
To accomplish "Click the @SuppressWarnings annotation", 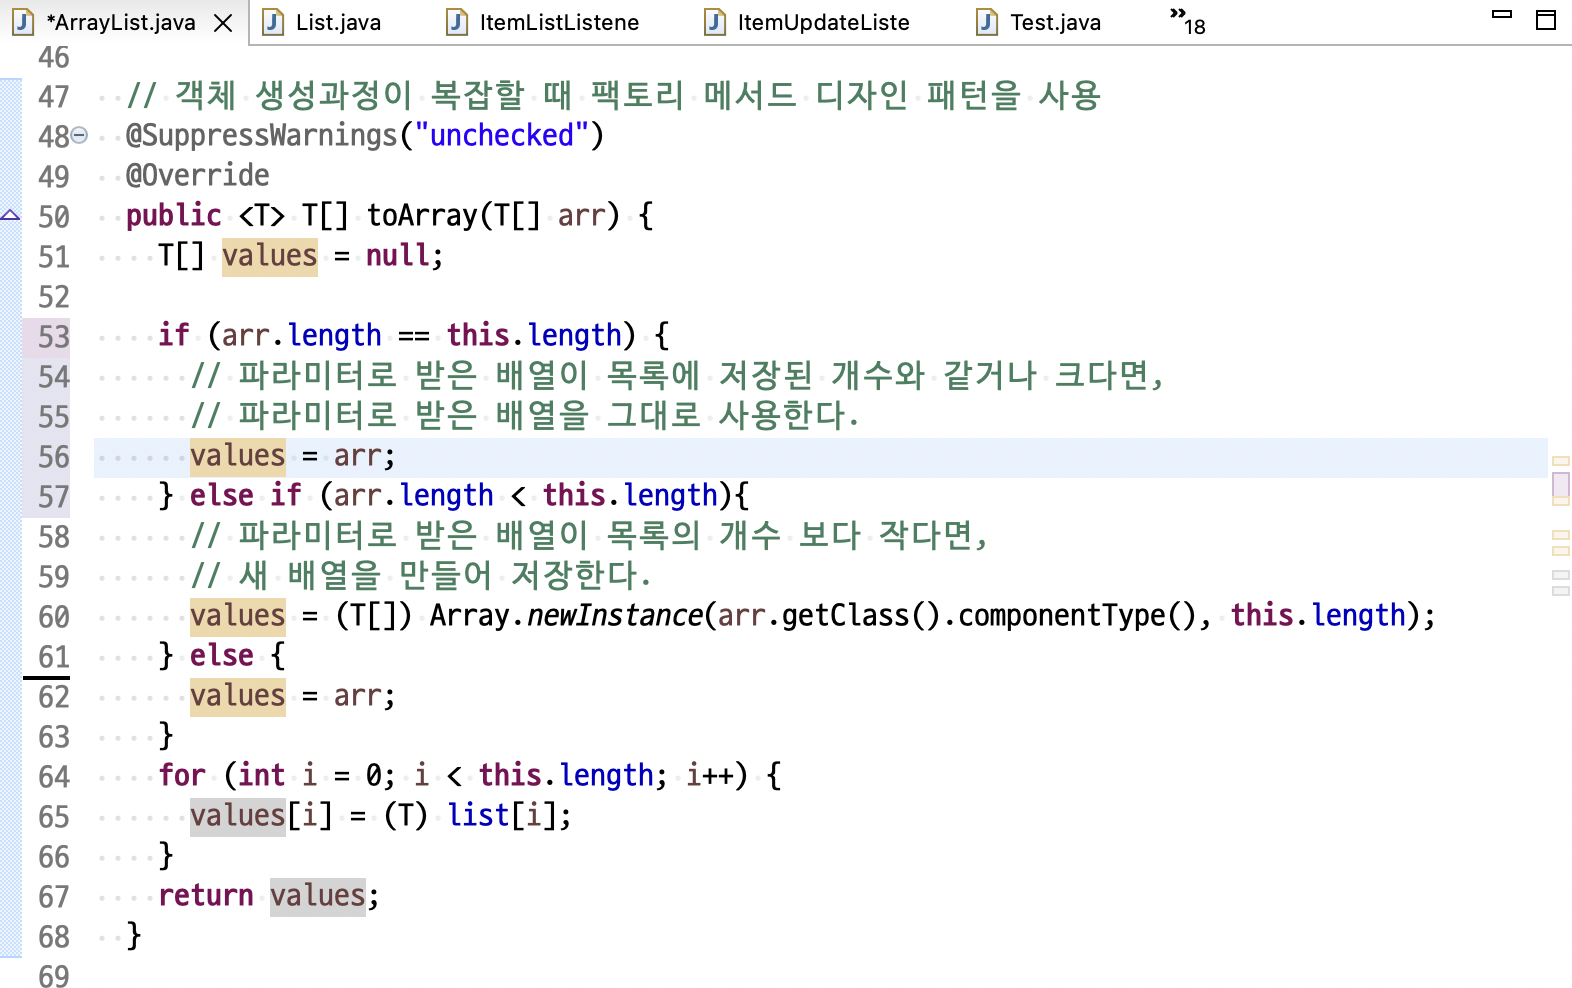I will tap(262, 135).
